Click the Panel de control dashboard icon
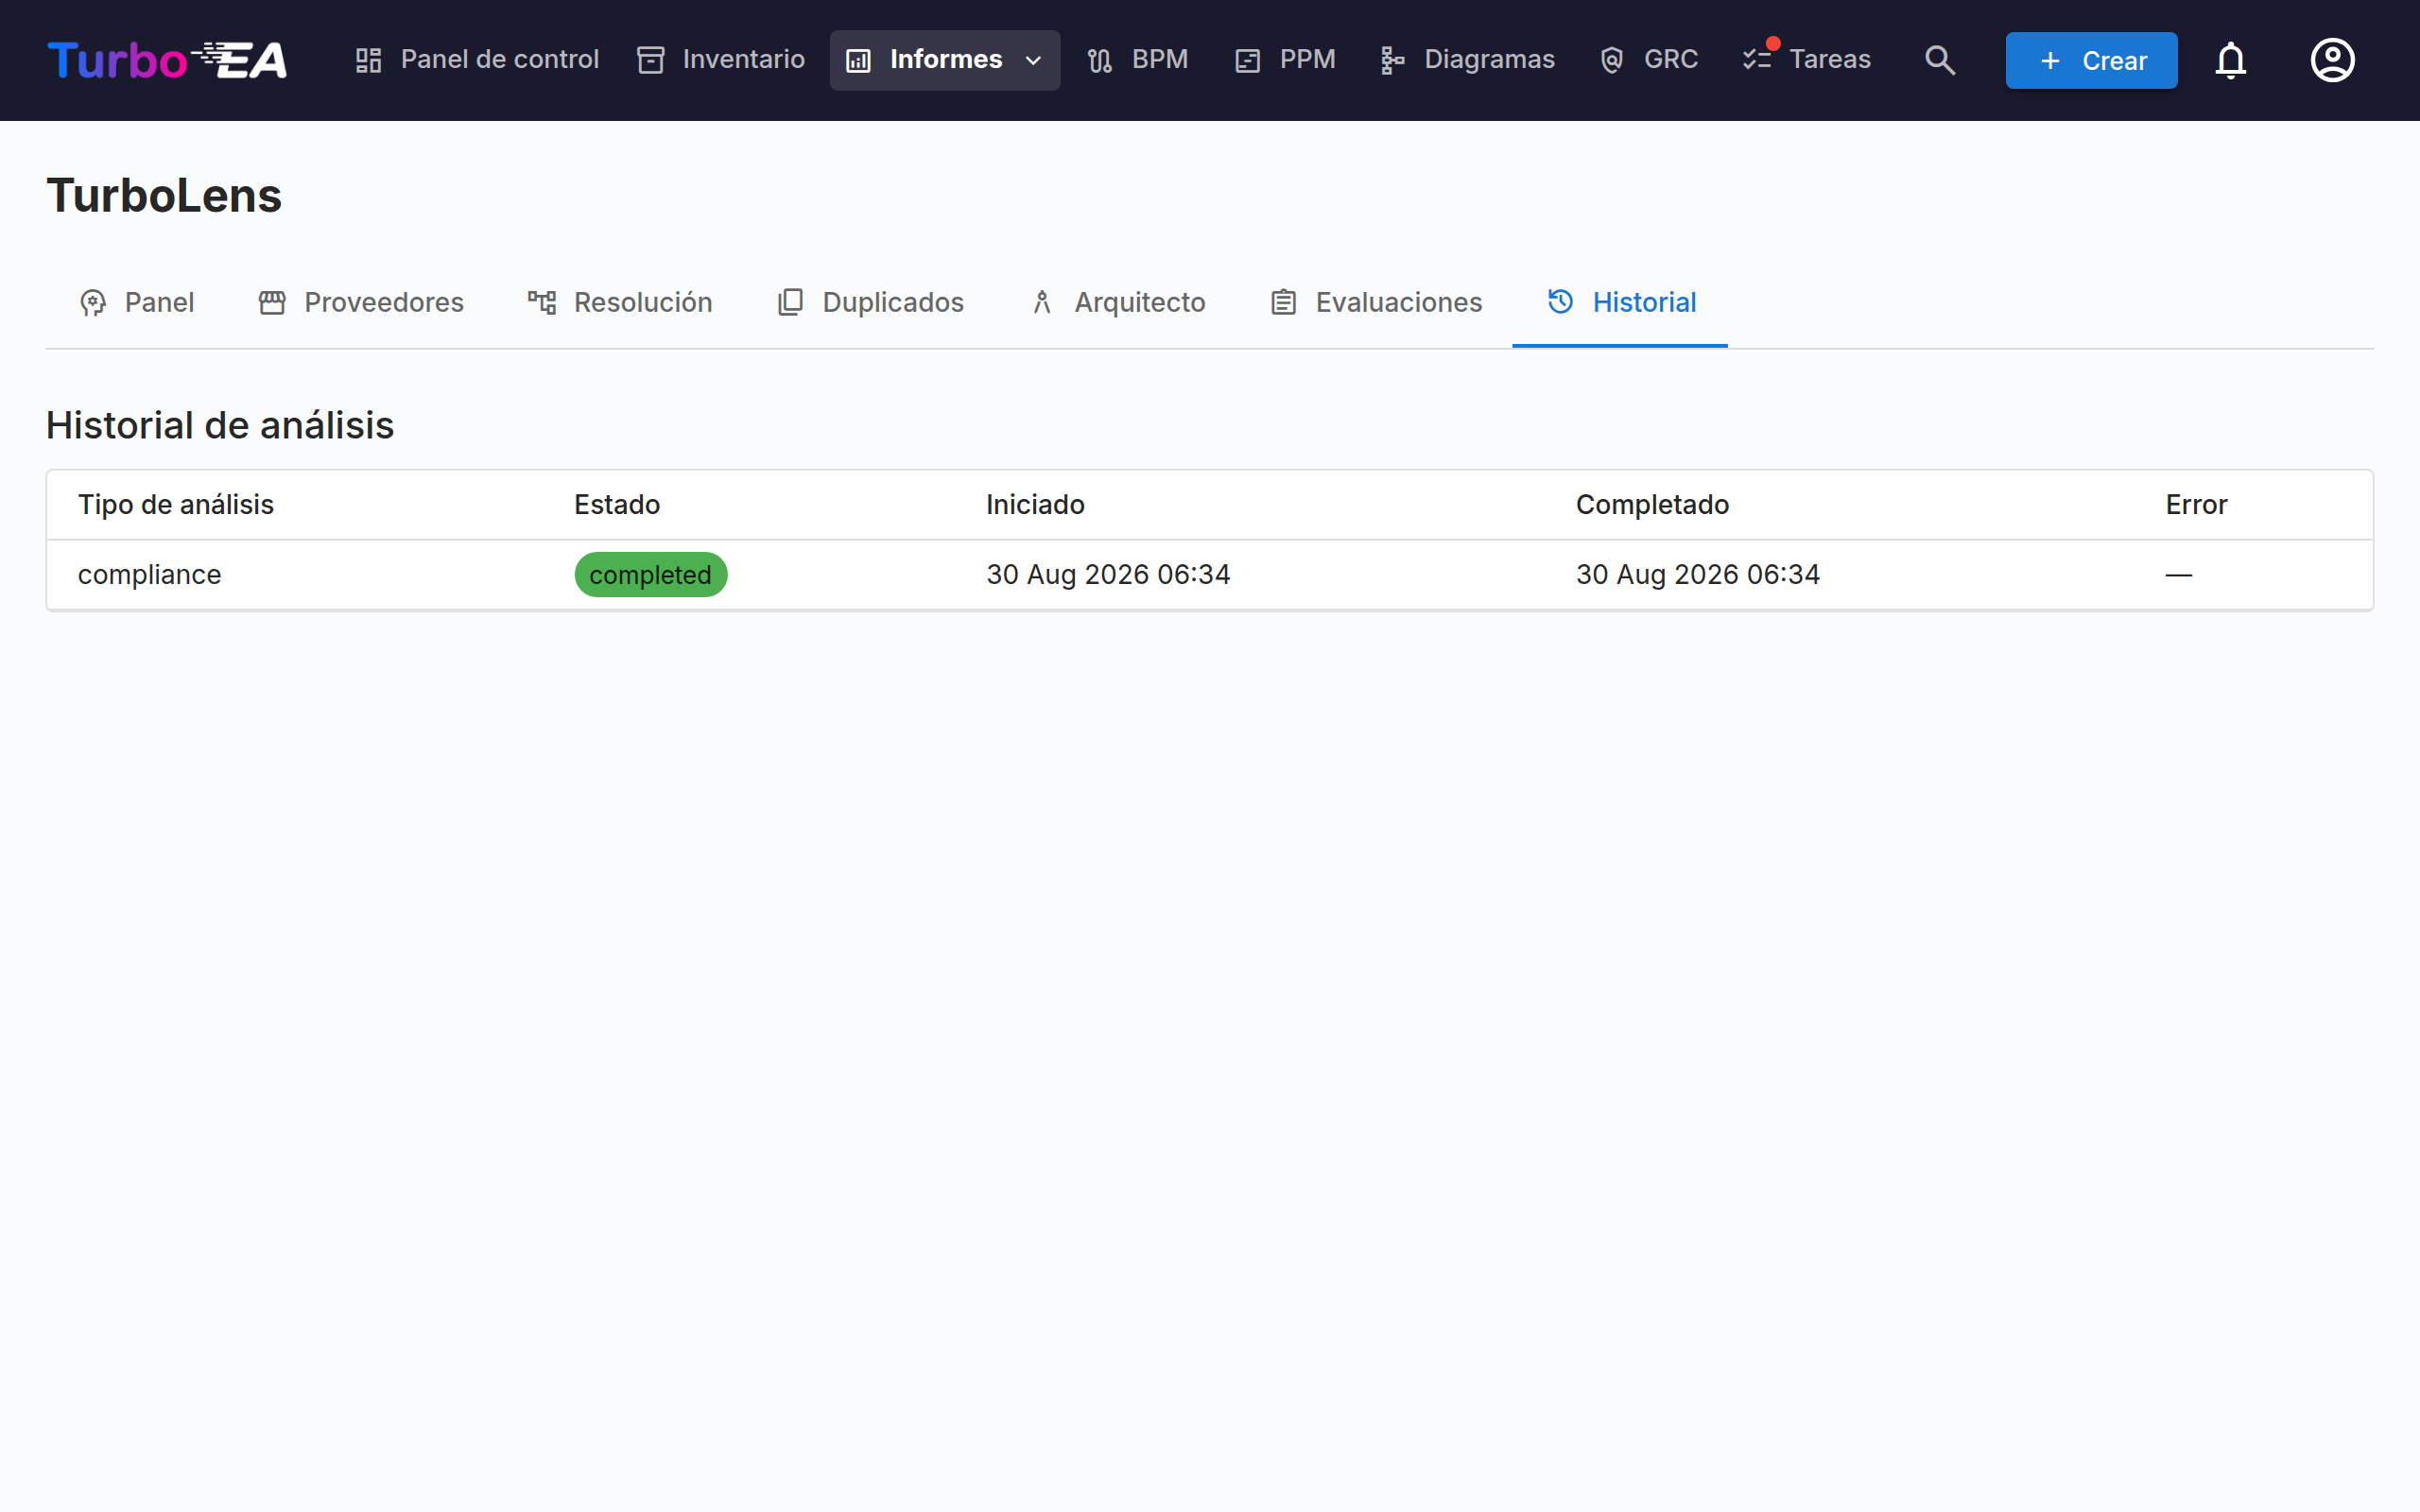 (369, 60)
